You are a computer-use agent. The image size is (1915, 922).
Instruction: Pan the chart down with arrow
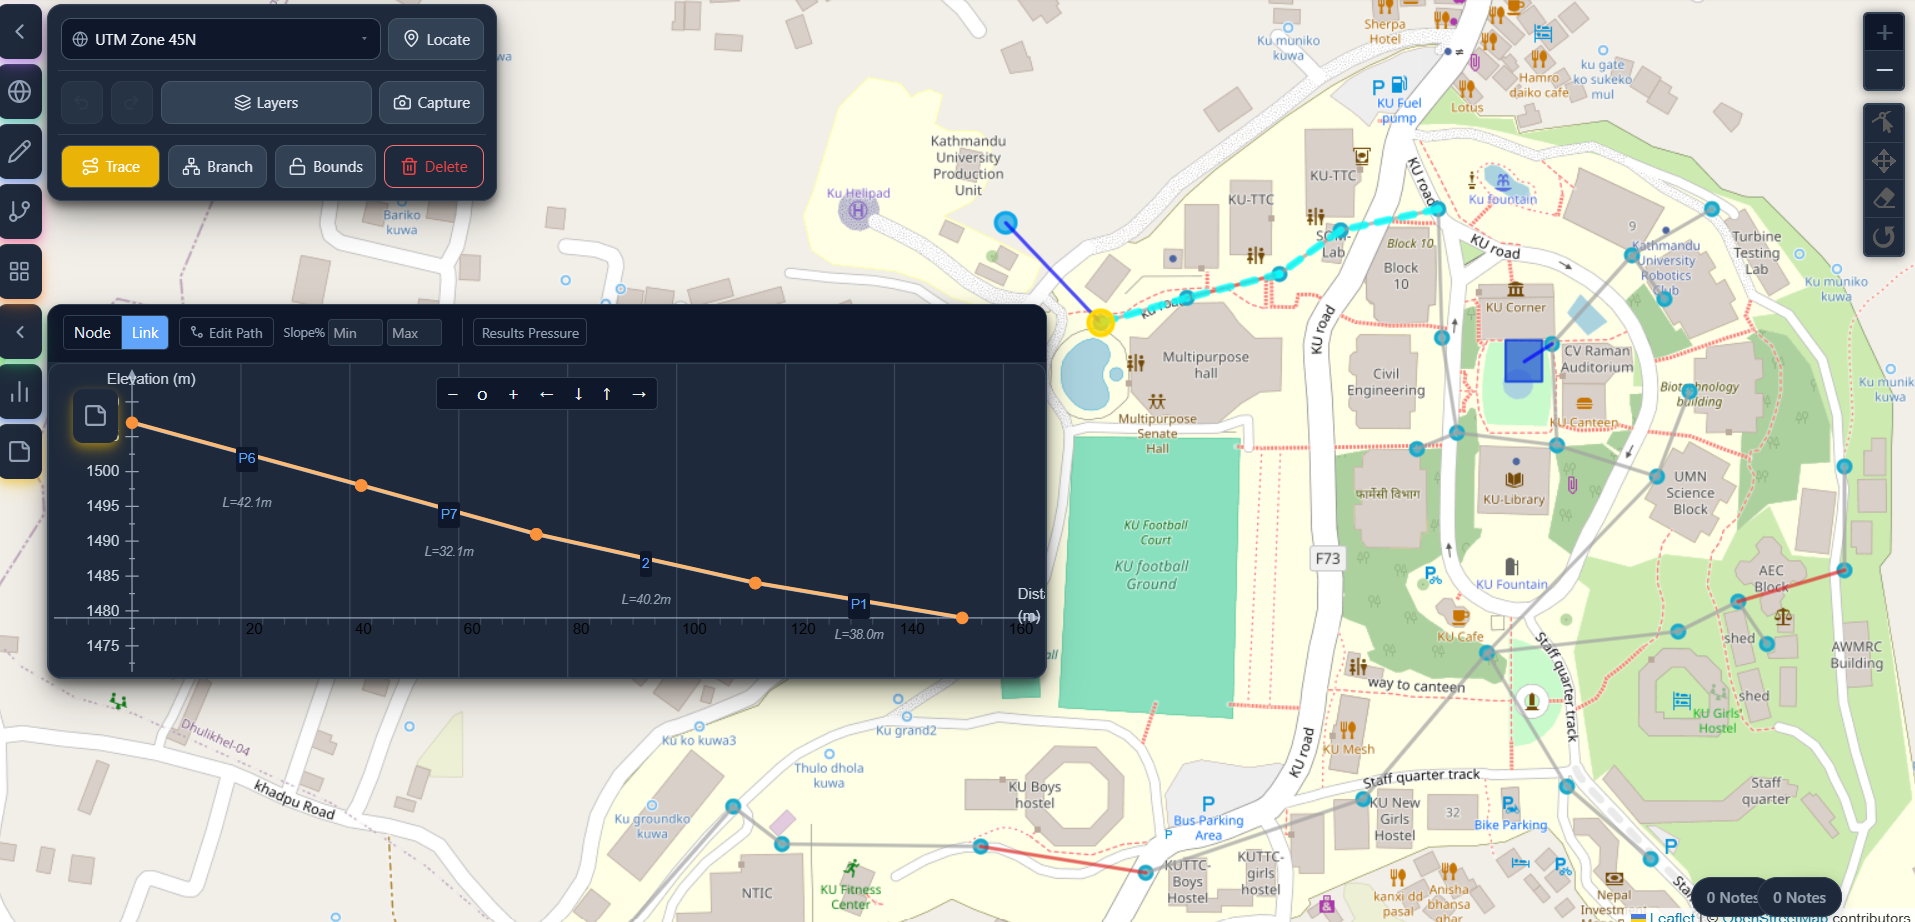point(578,394)
